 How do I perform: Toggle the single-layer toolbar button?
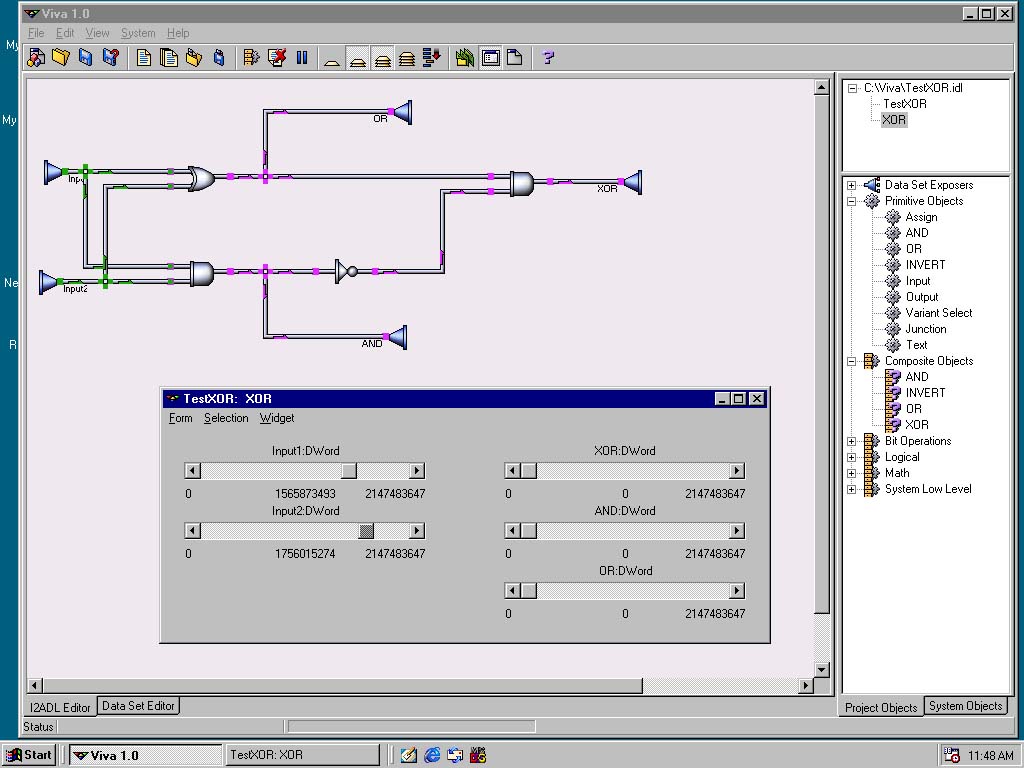(x=333, y=58)
